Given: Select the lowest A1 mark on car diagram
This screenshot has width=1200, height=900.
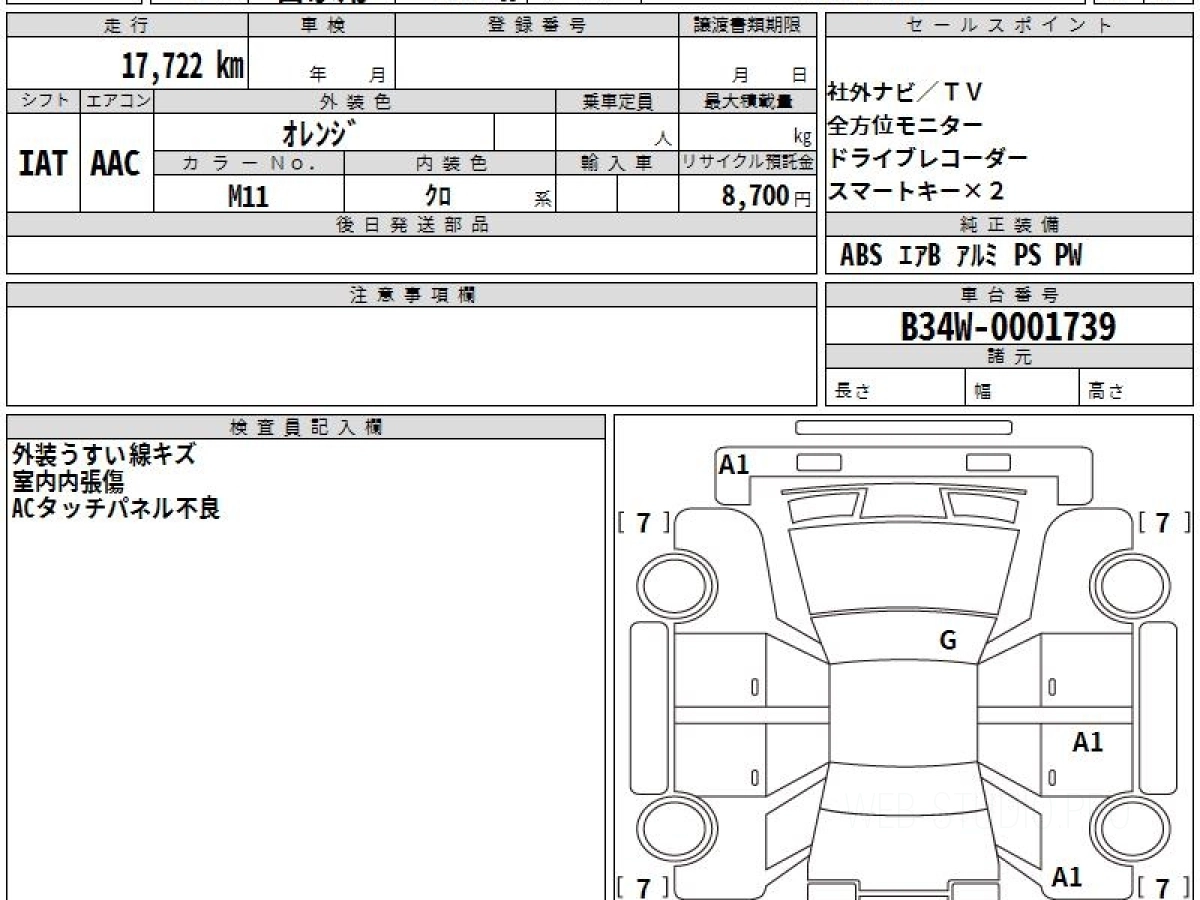Looking at the screenshot, I should [x=1067, y=877].
